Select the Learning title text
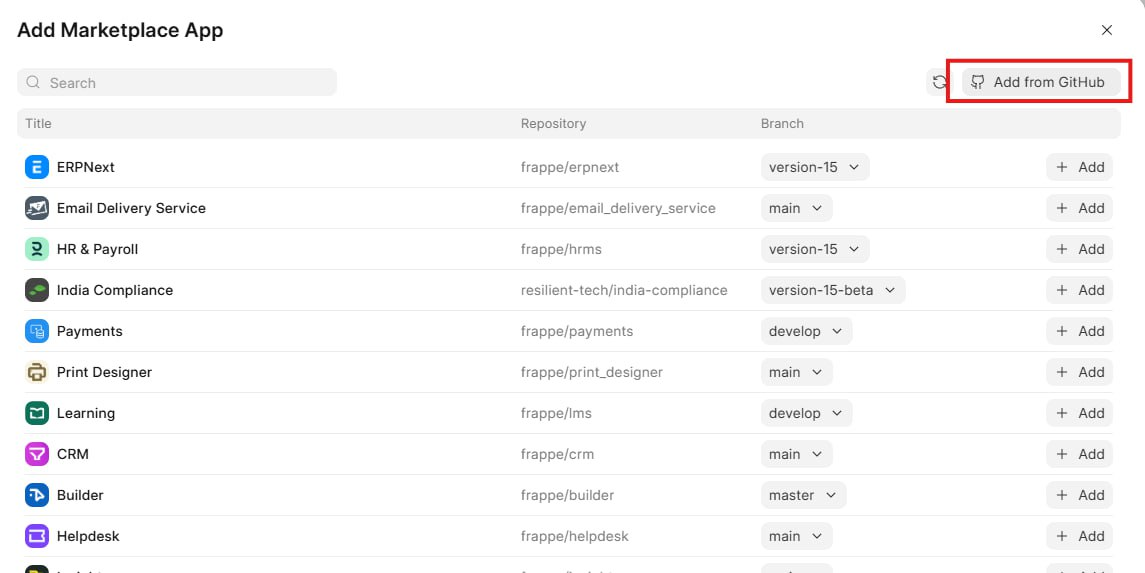This screenshot has height=573, width=1145. pyautogui.click(x=85, y=412)
